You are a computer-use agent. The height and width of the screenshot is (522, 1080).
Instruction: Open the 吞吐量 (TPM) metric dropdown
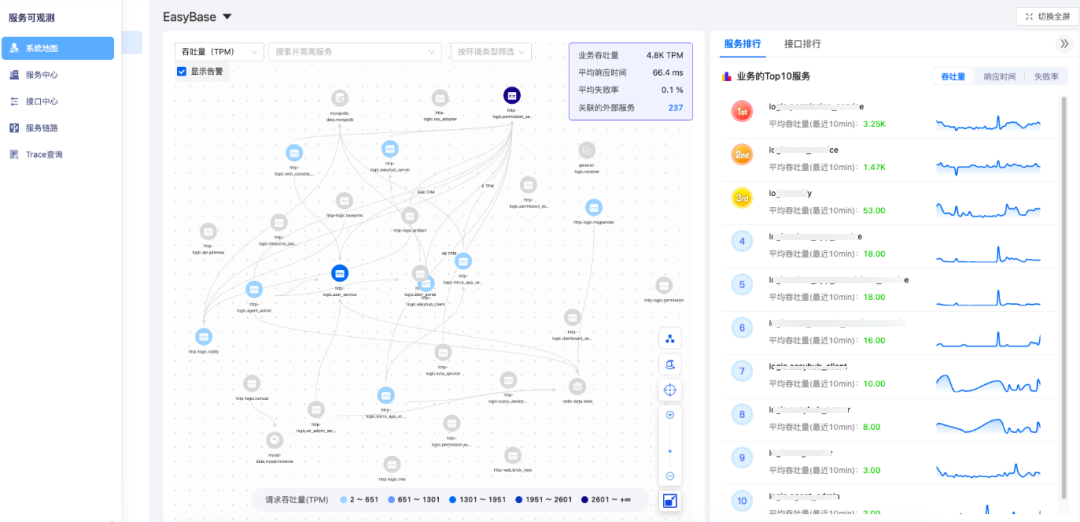click(x=220, y=52)
